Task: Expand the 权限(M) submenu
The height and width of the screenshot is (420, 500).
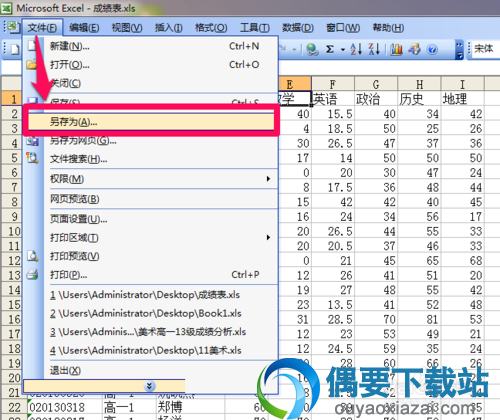Action: tap(150, 179)
